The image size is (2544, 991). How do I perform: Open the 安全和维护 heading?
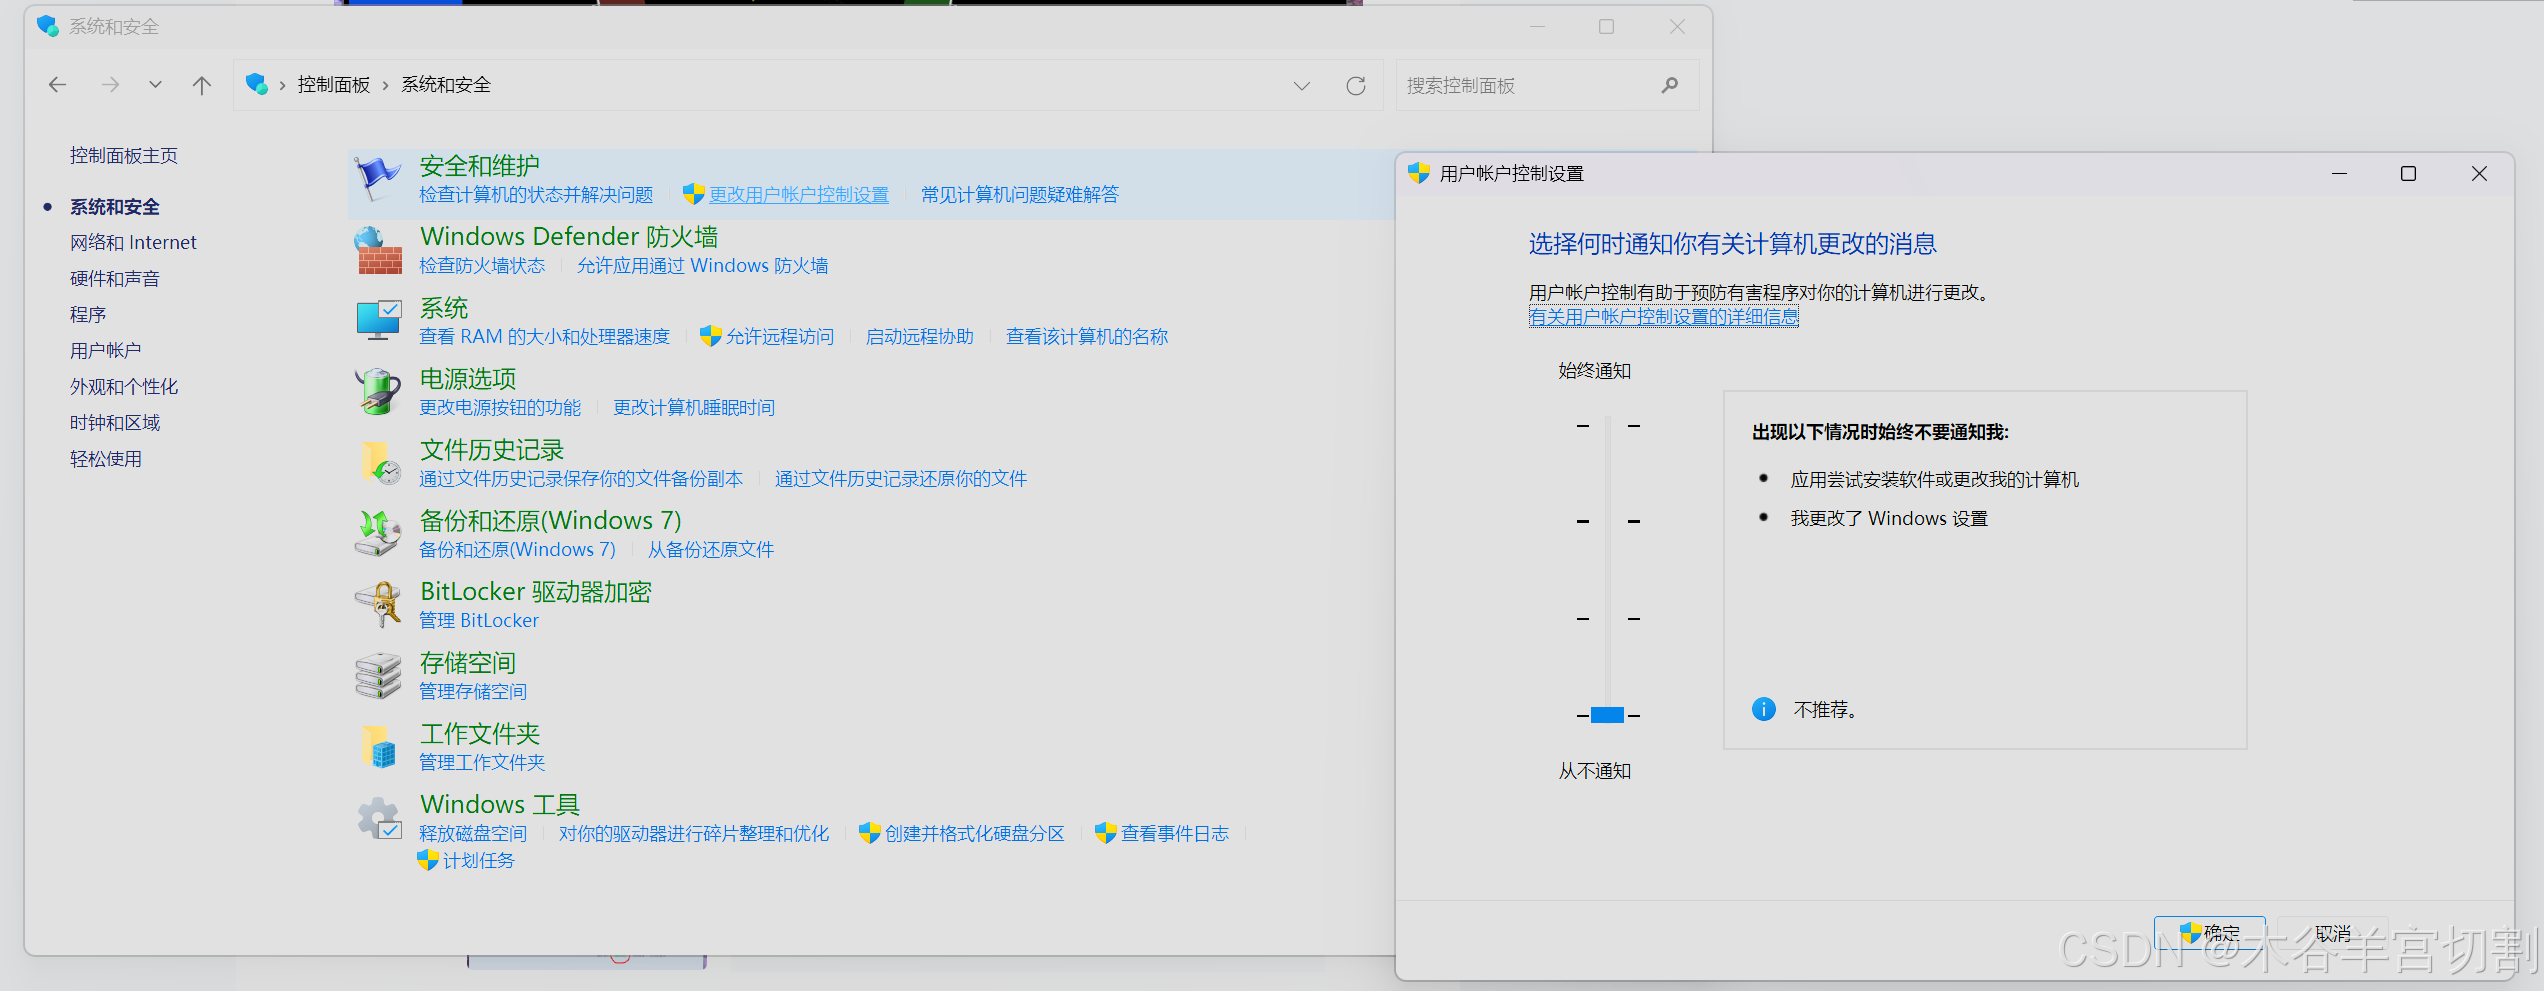pyautogui.click(x=480, y=165)
